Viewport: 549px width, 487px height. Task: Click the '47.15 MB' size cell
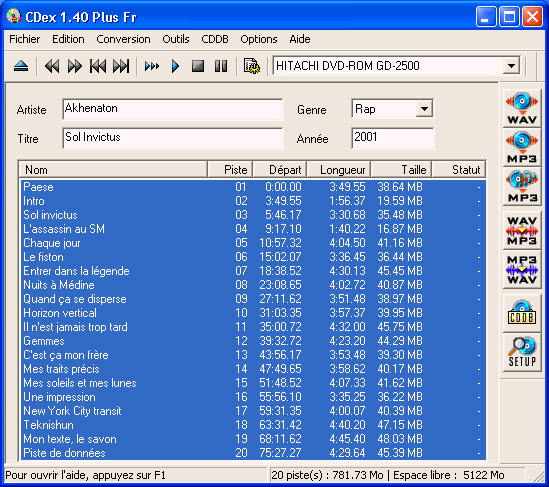[400, 425]
